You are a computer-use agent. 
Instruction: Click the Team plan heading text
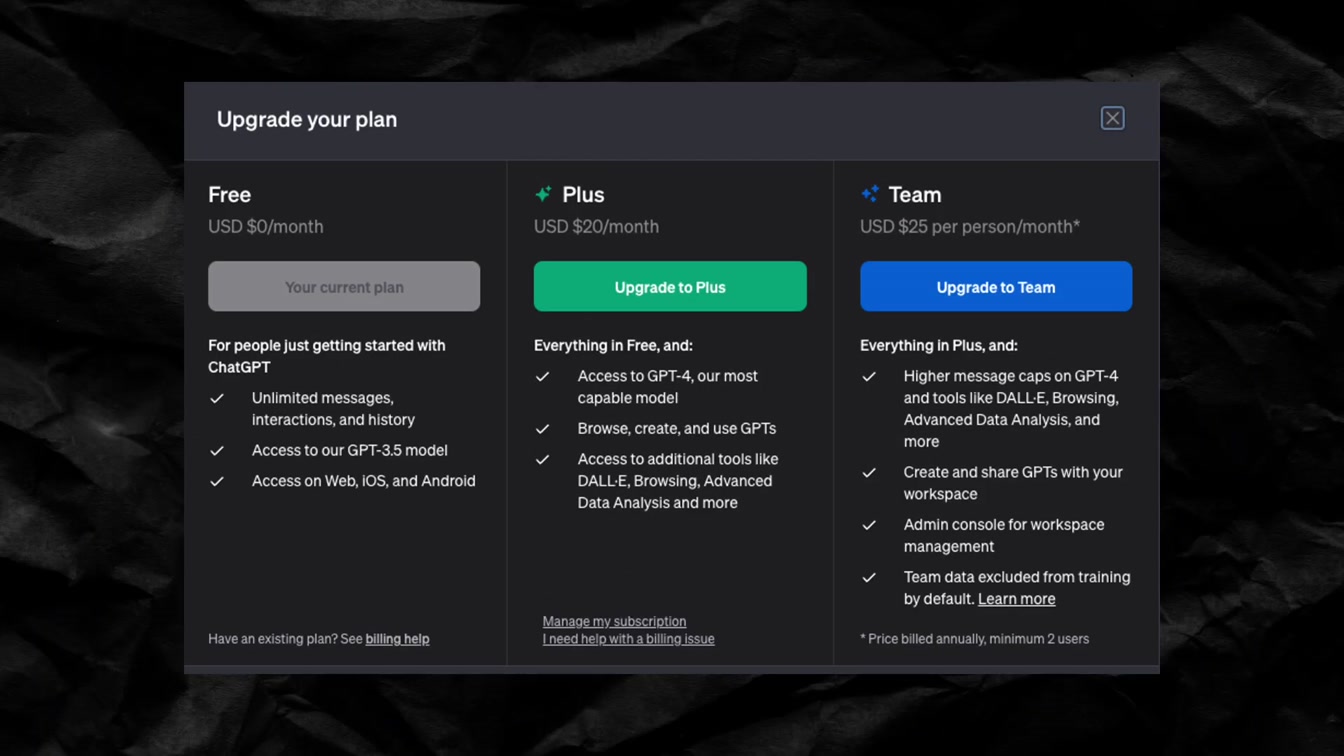click(x=915, y=194)
